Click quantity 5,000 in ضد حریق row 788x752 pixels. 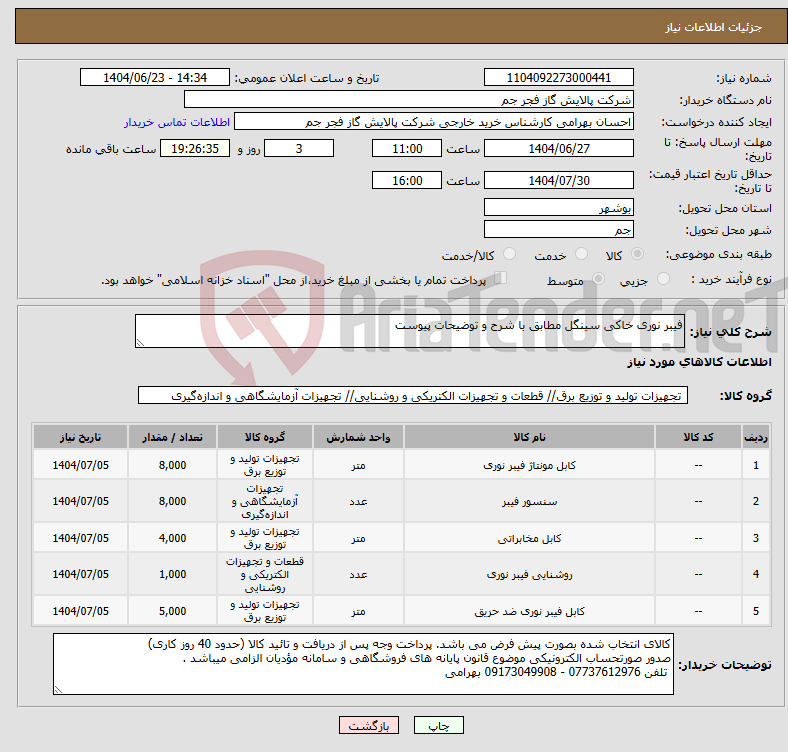point(172,611)
